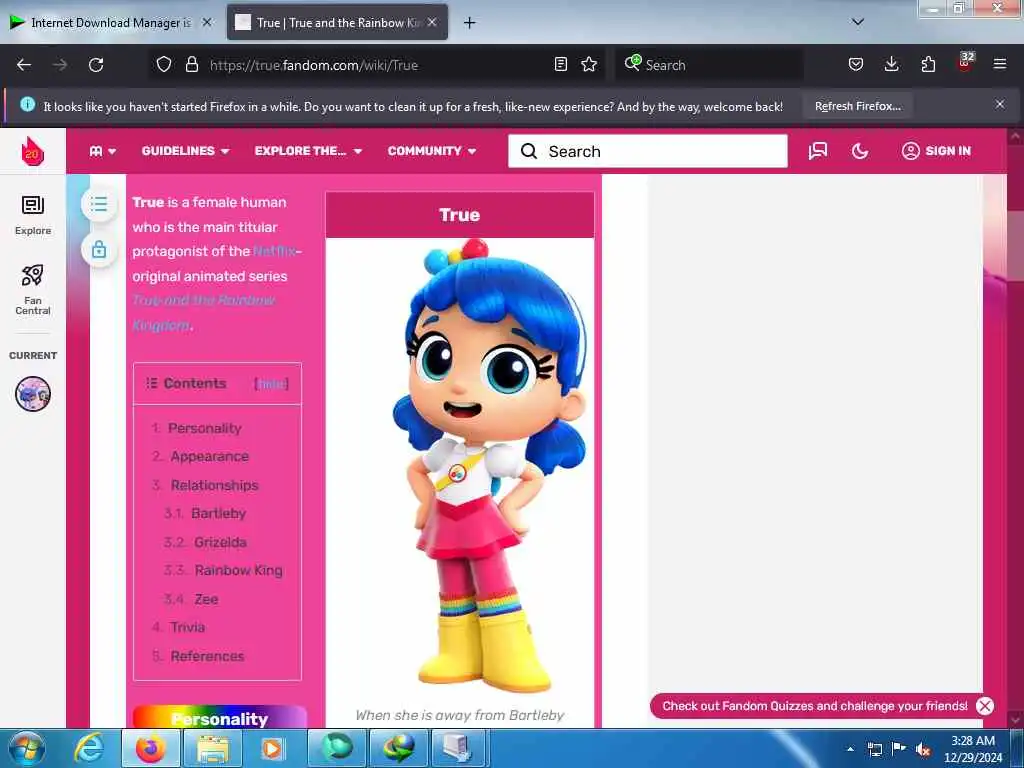Expand the COMMUNITY dropdown menu

[432, 151]
